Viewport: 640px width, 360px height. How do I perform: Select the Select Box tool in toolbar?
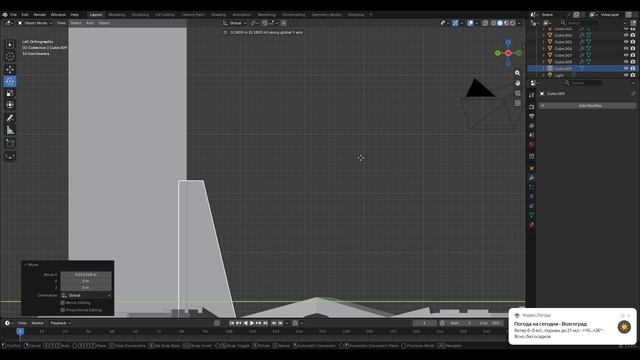click(10, 44)
